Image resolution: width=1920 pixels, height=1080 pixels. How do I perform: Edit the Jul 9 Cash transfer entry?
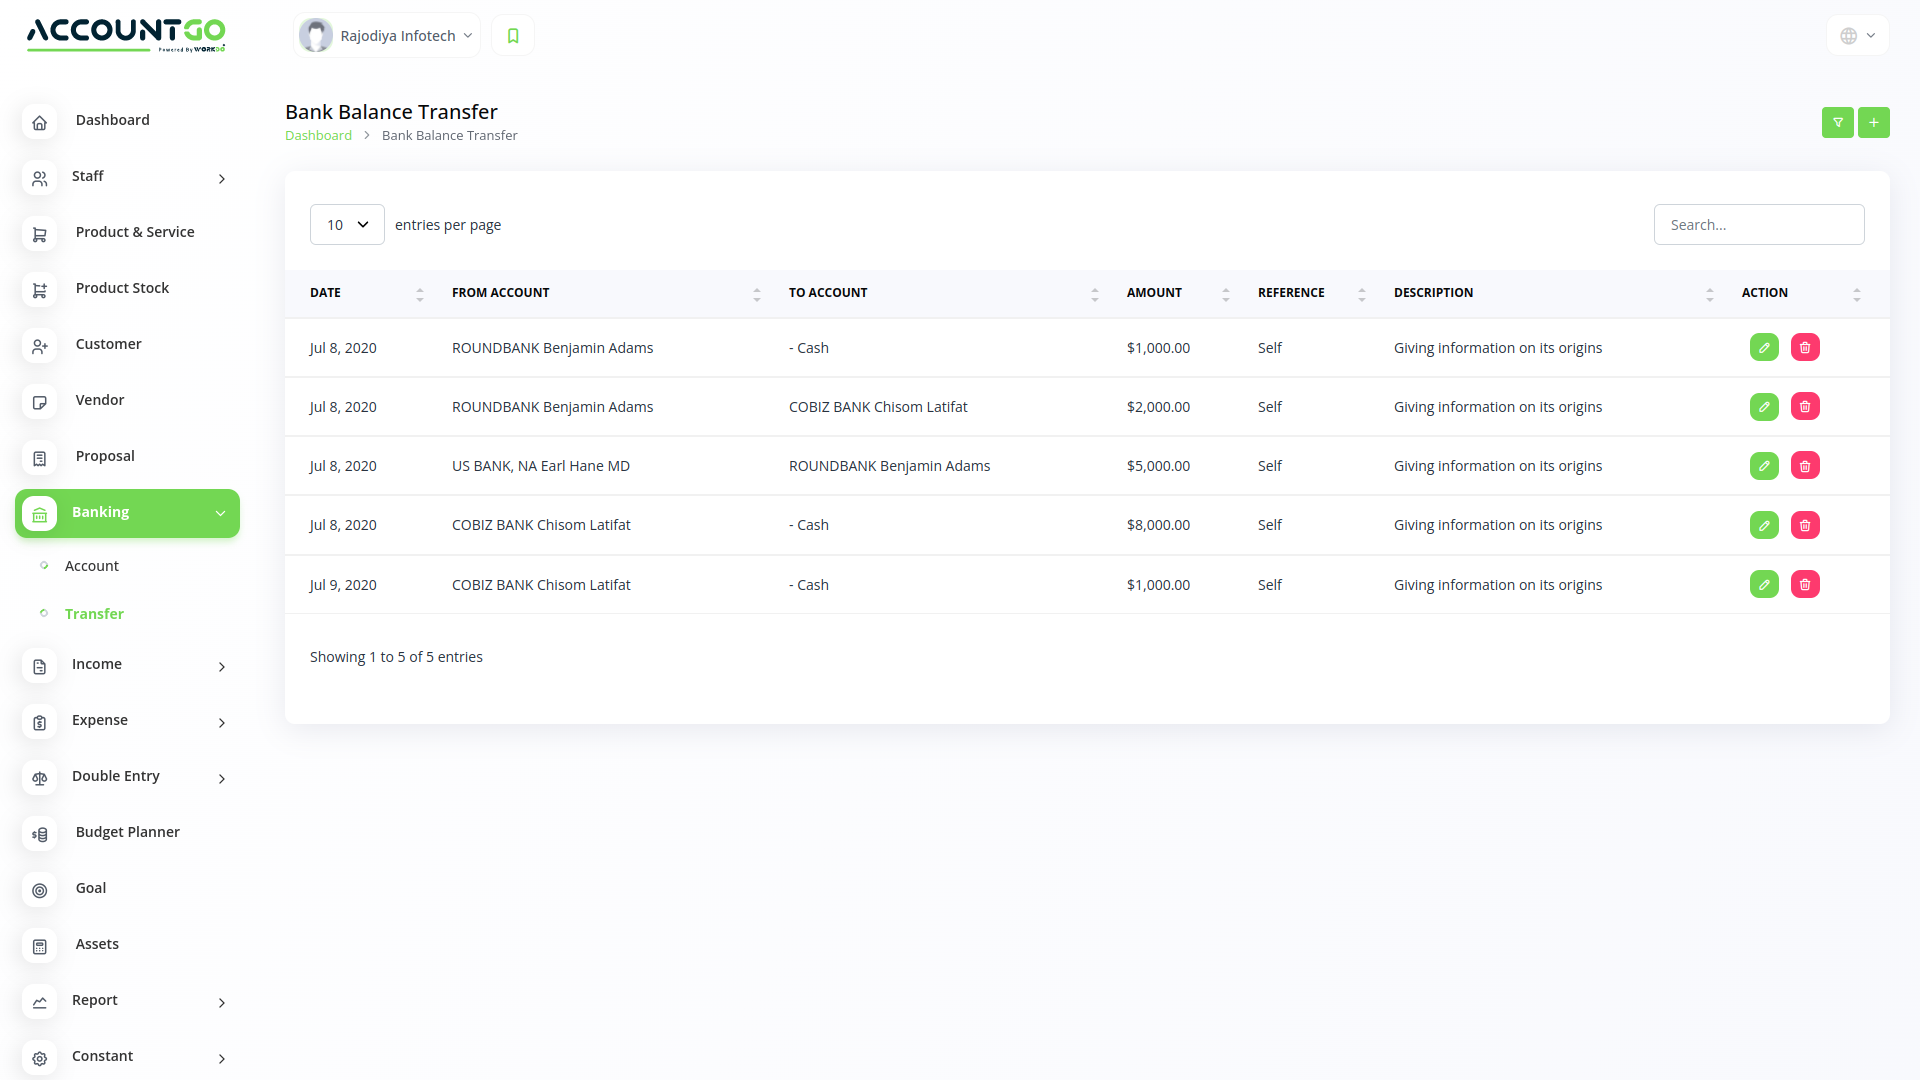(x=1764, y=584)
